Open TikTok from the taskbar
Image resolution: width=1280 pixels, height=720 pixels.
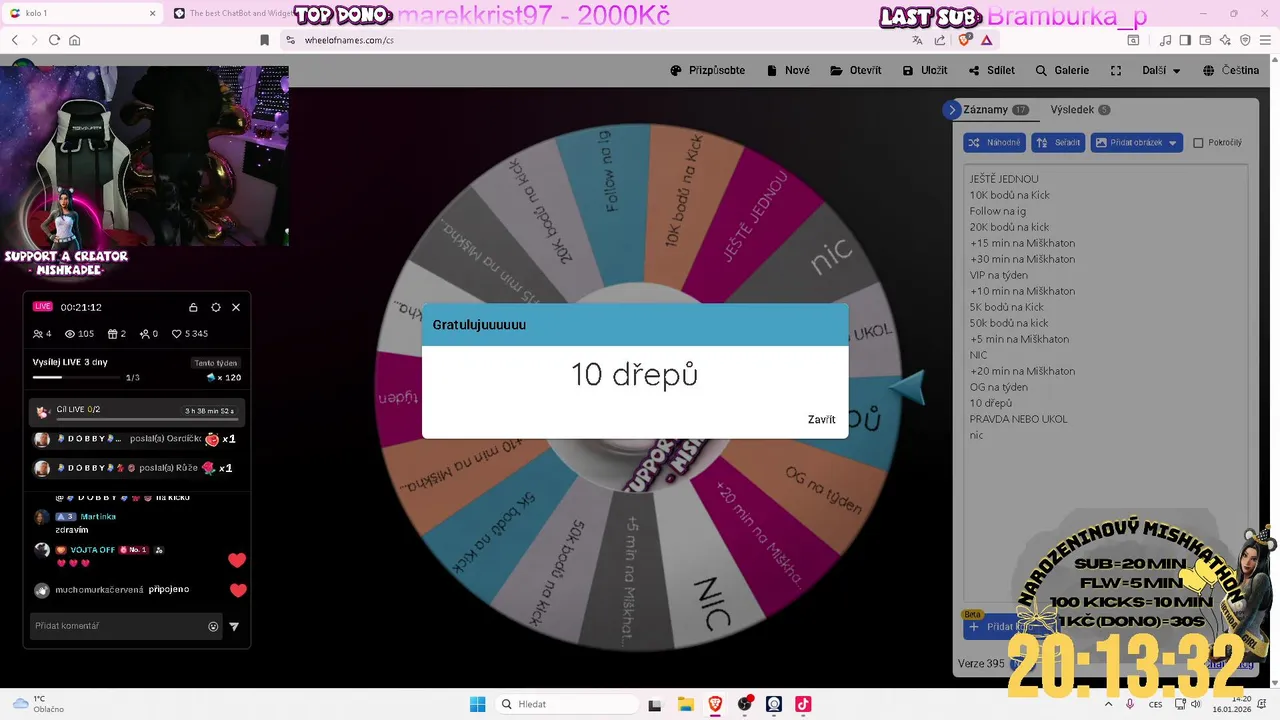click(803, 704)
